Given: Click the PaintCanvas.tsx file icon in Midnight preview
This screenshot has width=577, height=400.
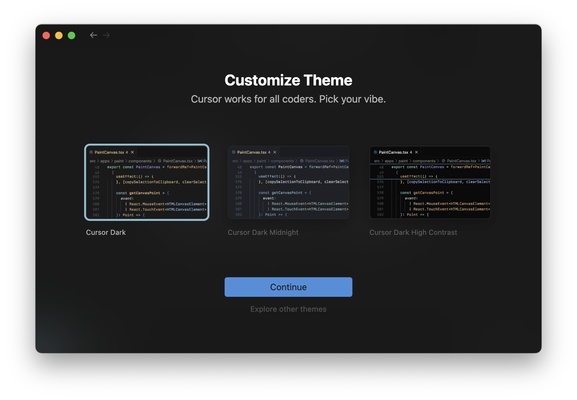Looking at the screenshot, I should click(233, 152).
